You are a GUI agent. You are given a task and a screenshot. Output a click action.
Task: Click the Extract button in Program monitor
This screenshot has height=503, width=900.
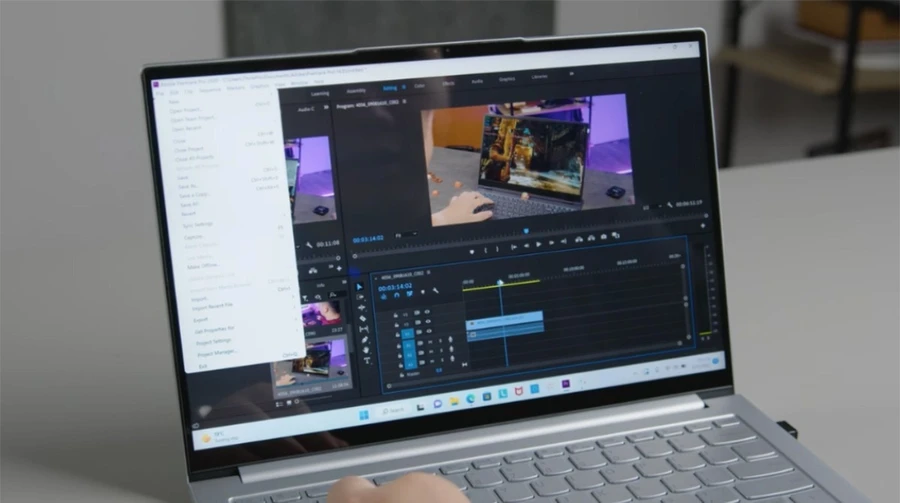[591, 238]
